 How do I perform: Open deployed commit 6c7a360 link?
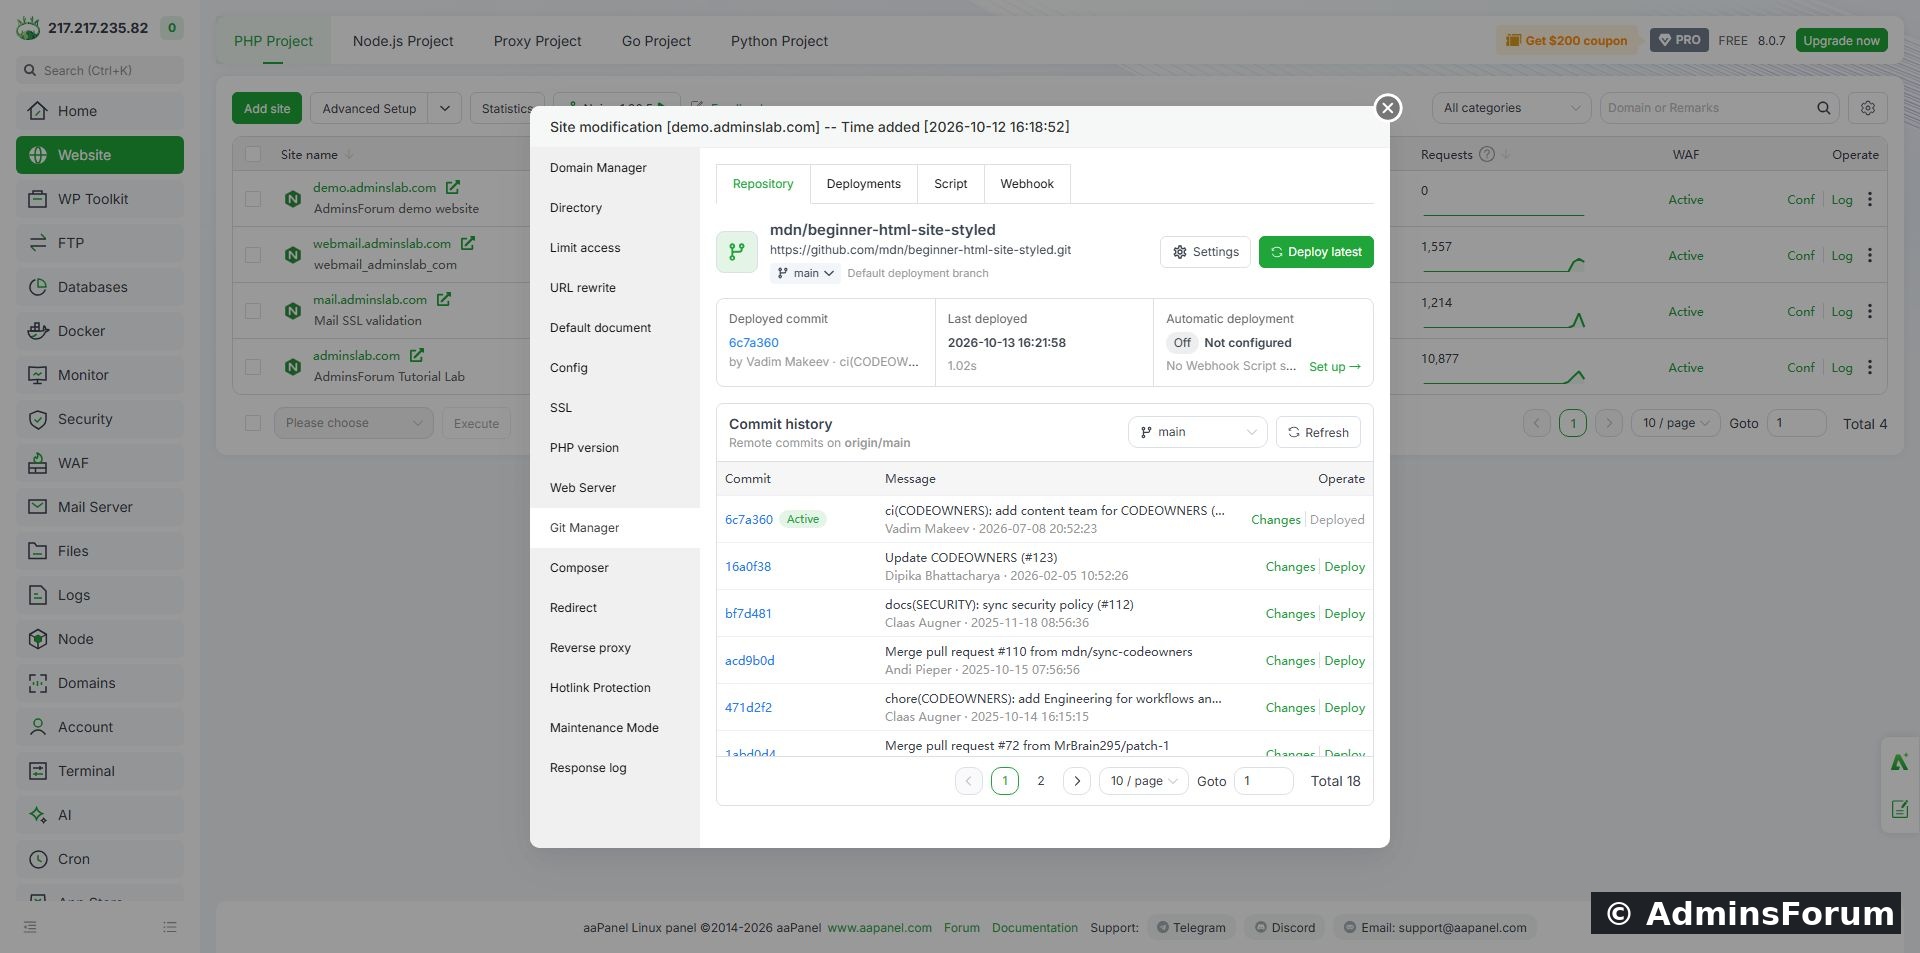click(x=753, y=342)
